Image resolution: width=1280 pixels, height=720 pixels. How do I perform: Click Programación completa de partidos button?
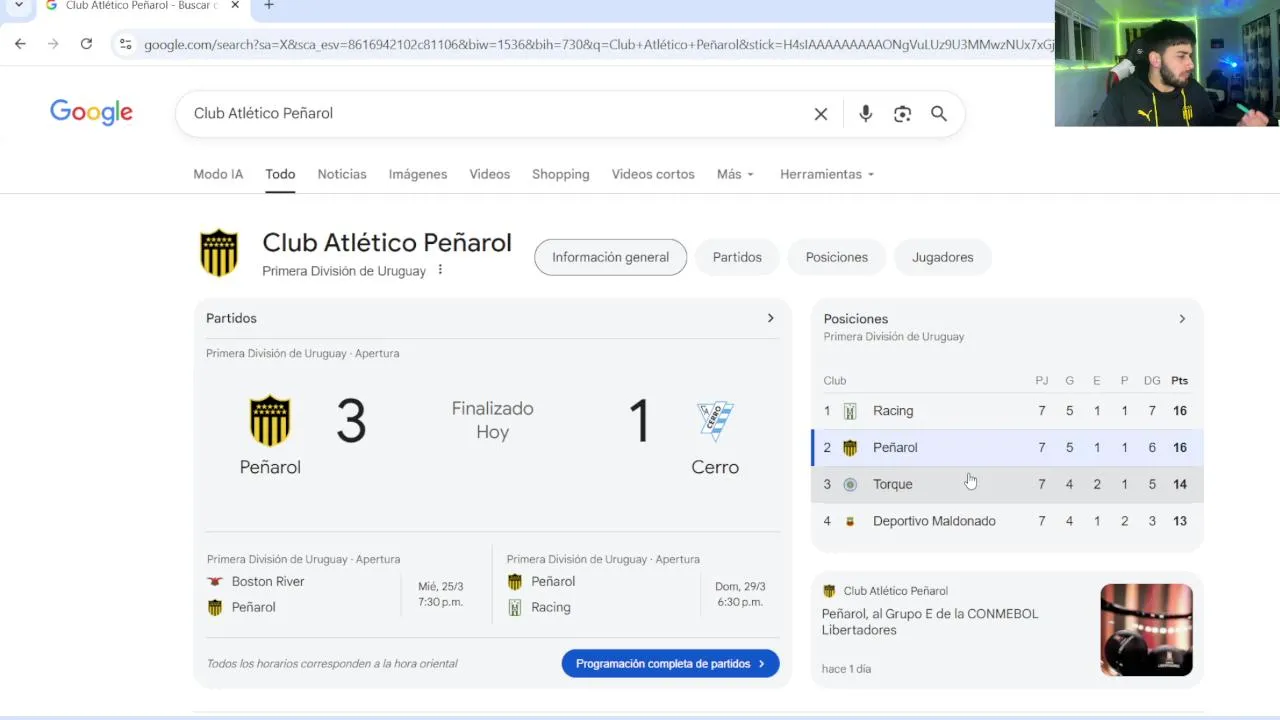(670, 664)
